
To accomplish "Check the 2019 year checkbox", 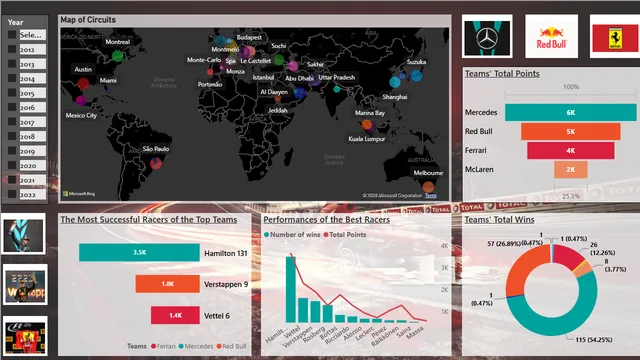I will click(x=12, y=151).
